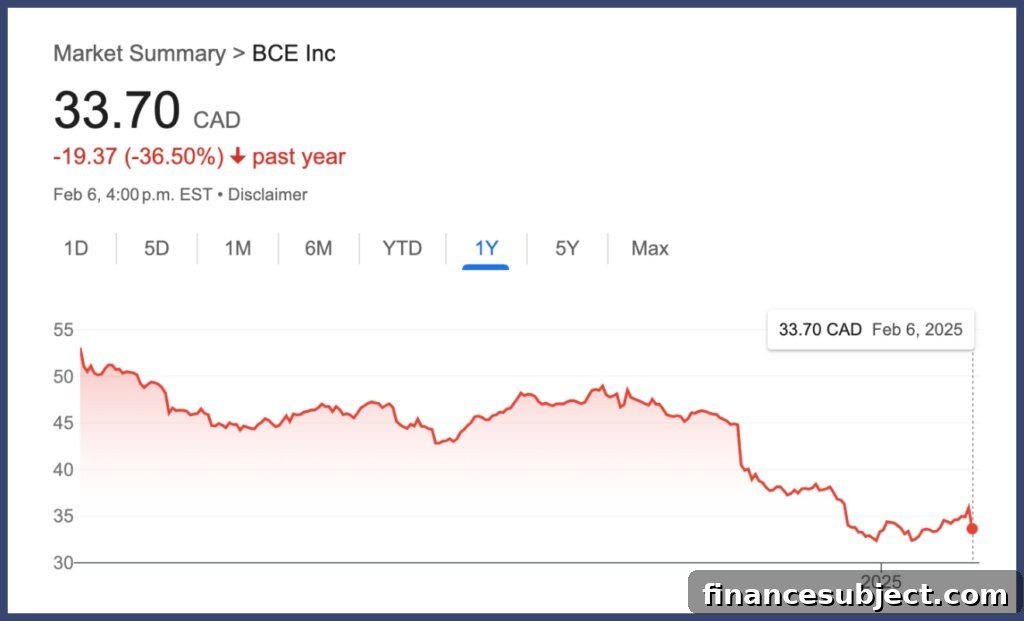Open the Market Summary breadcrumb link
1024x621 pixels.
coord(139,54)
